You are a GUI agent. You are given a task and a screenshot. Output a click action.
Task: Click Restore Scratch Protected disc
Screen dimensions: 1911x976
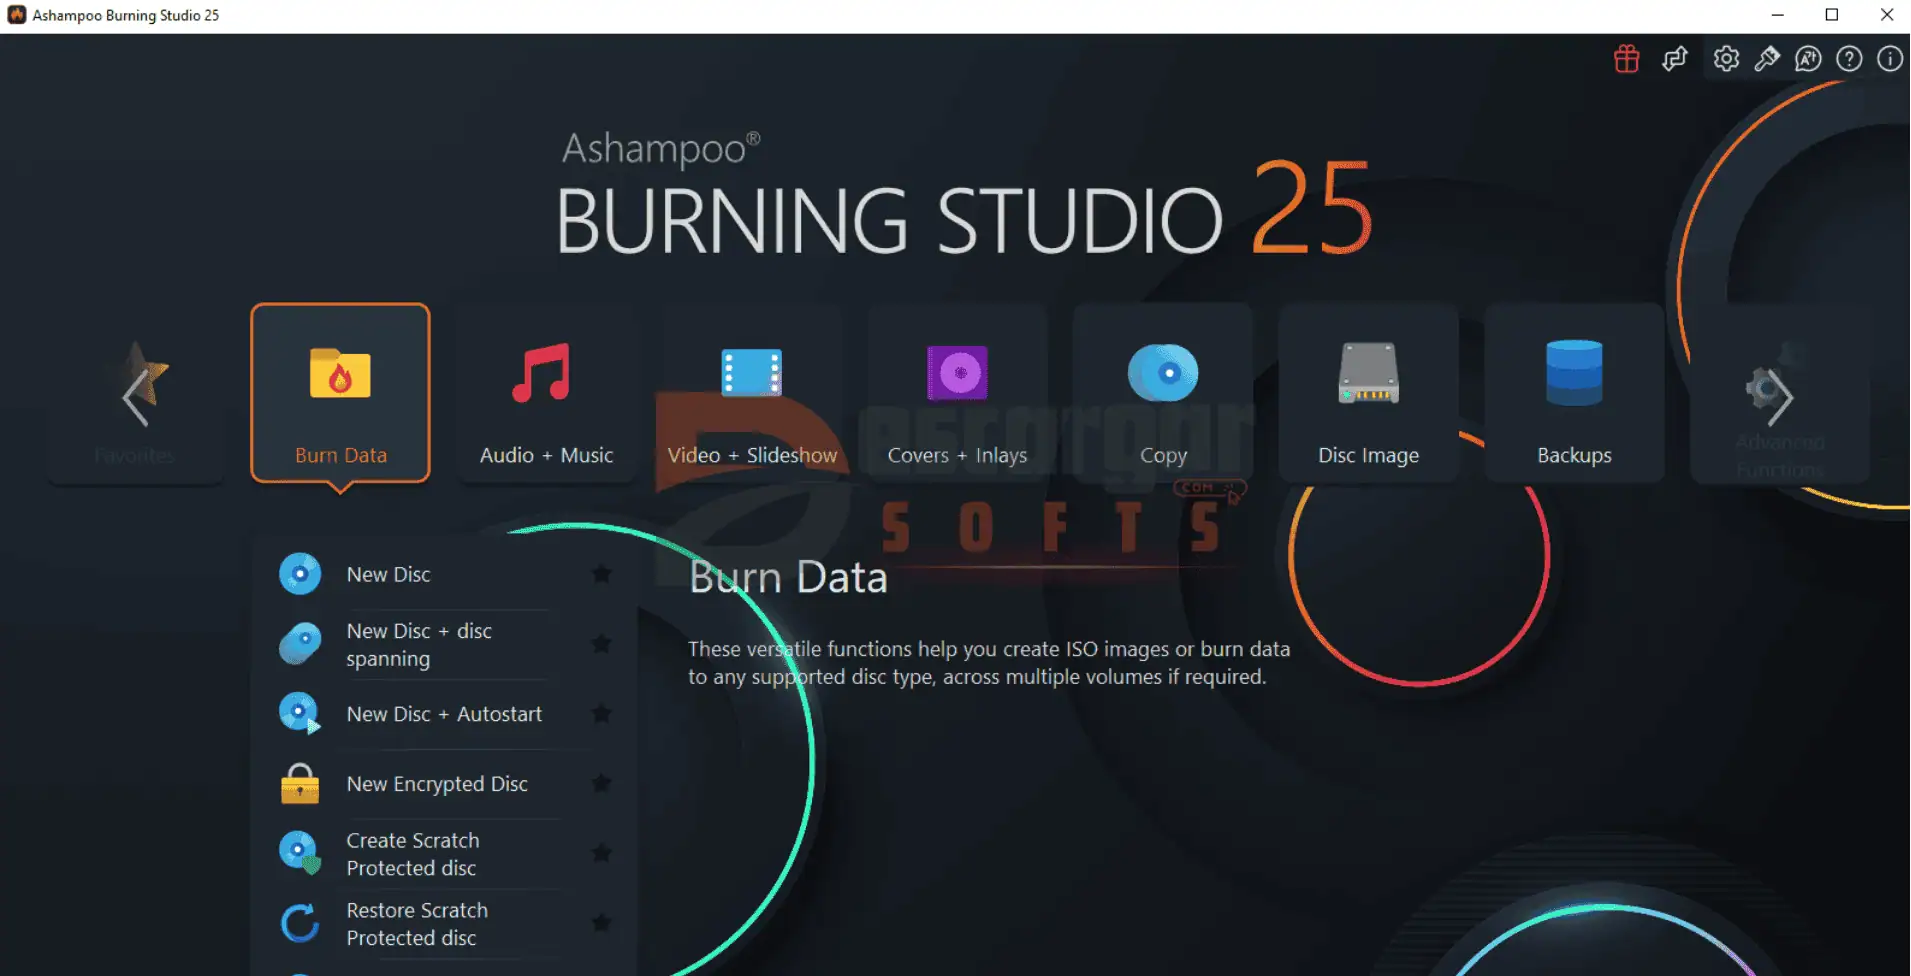416,924
